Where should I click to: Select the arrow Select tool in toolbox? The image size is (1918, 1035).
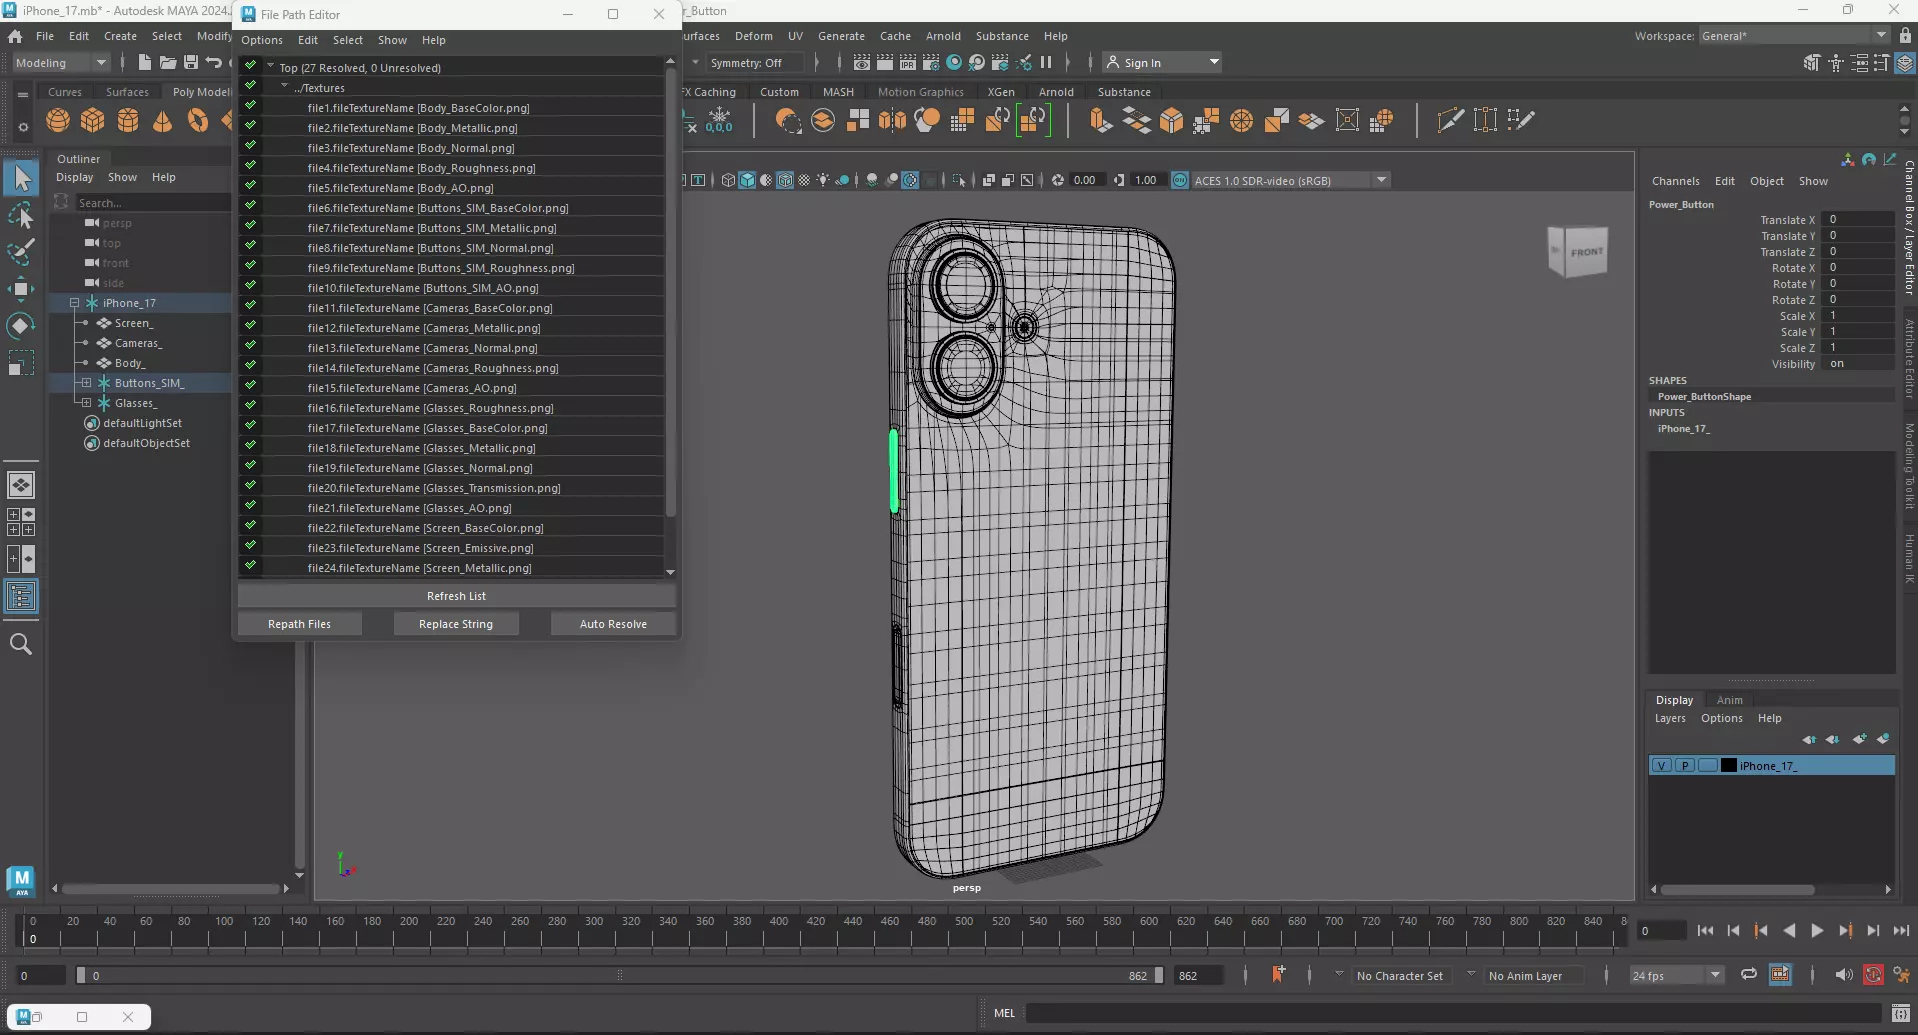click(21, 179)
